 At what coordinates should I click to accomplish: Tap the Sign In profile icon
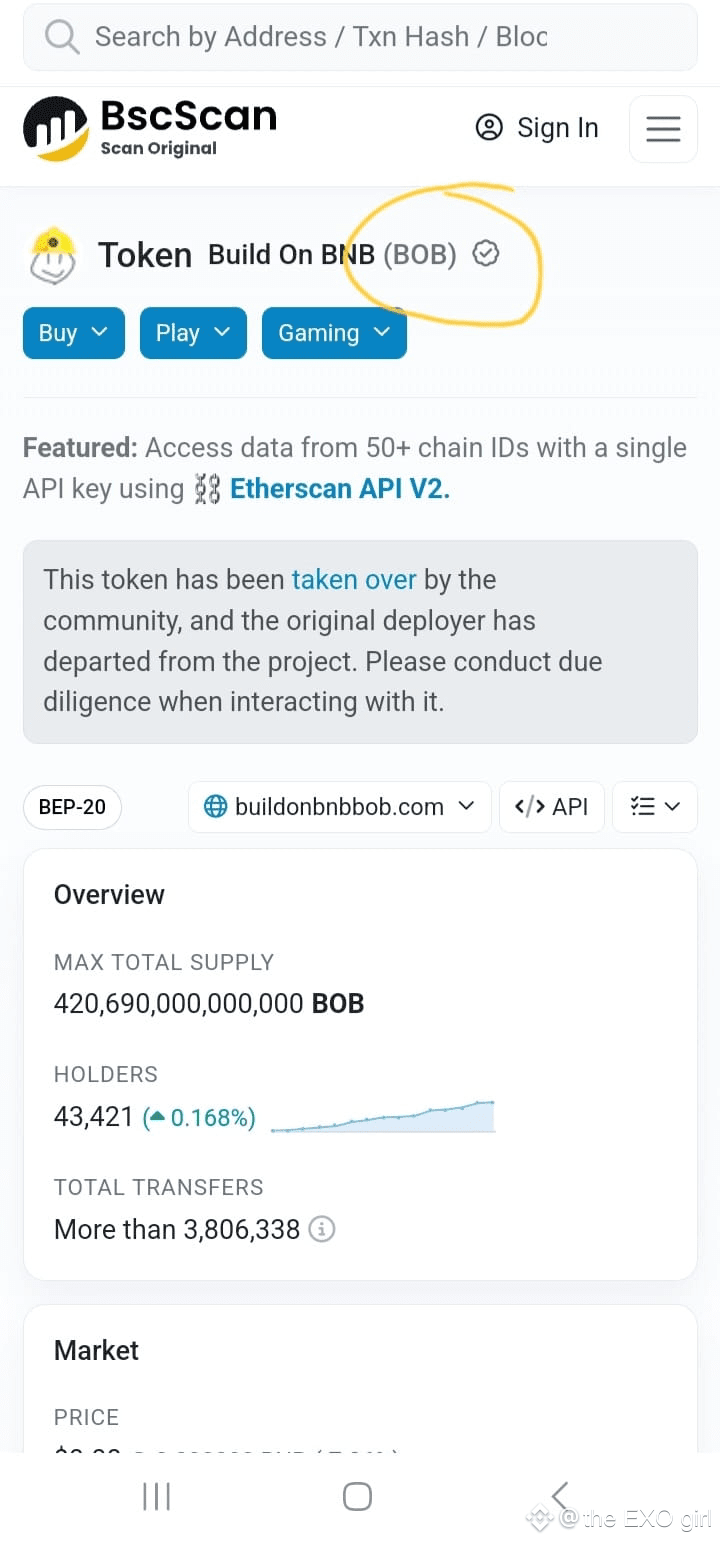click(x=489, y=128)
